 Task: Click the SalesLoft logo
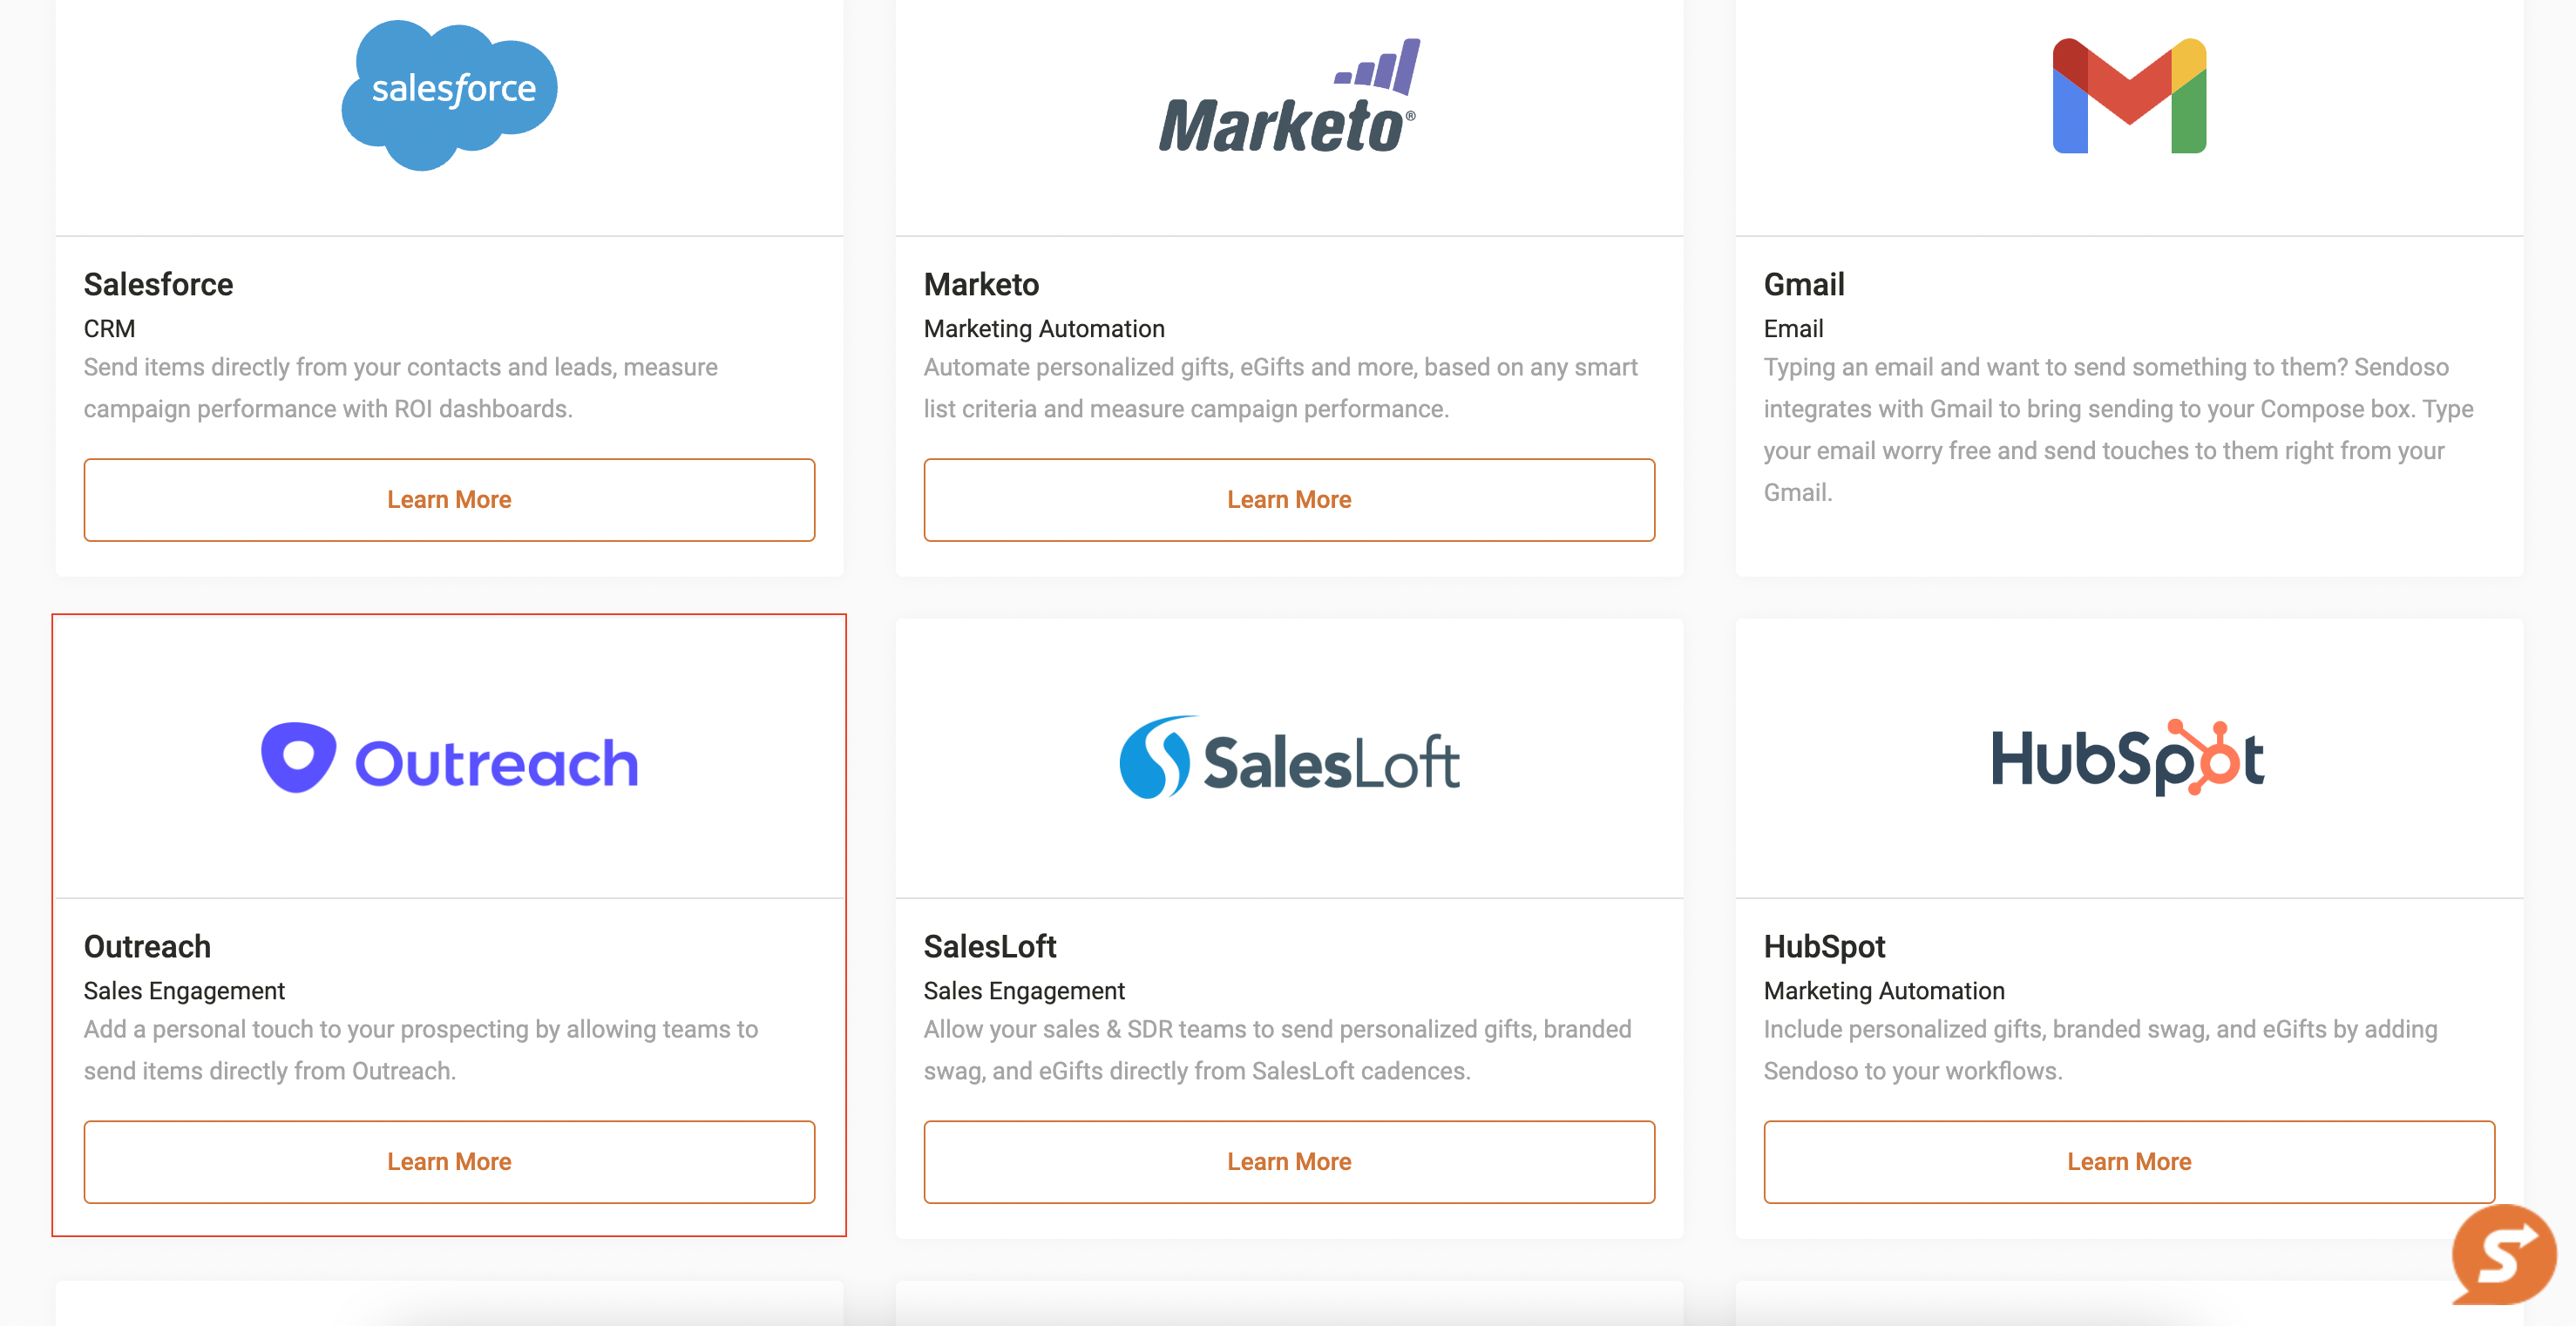1288,759
